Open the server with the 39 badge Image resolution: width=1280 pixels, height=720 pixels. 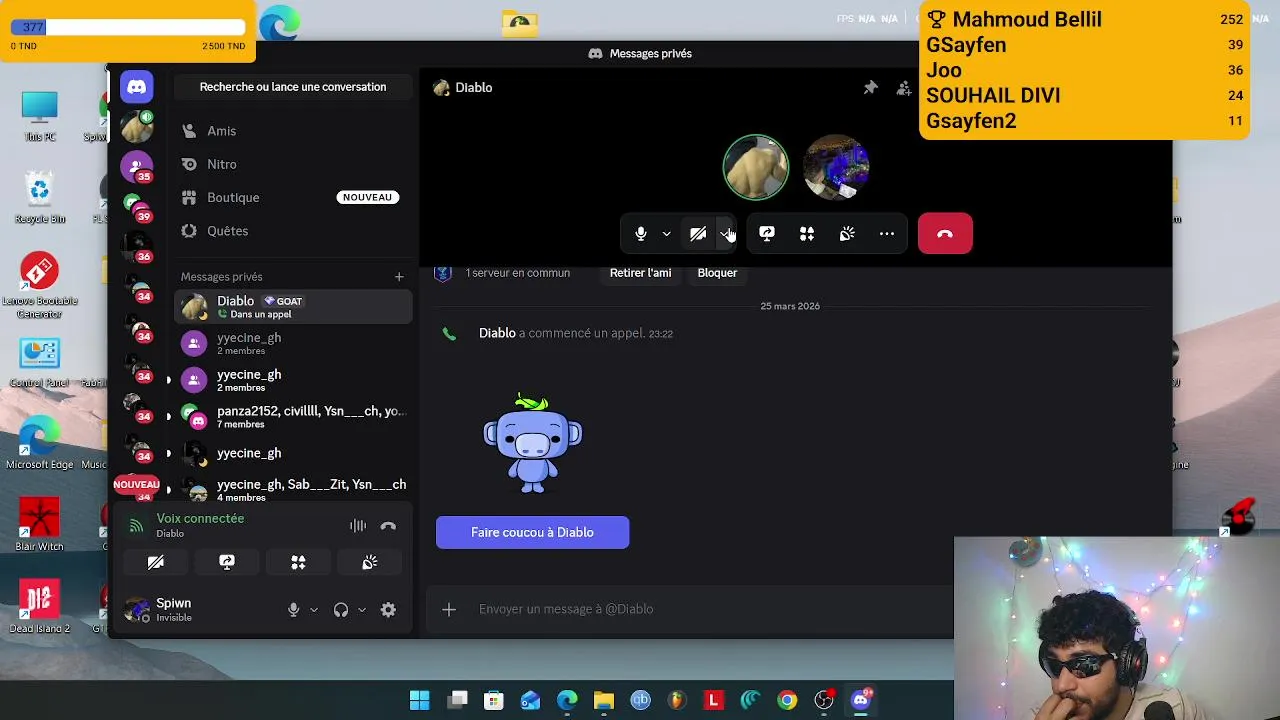(x=137, y=206)
